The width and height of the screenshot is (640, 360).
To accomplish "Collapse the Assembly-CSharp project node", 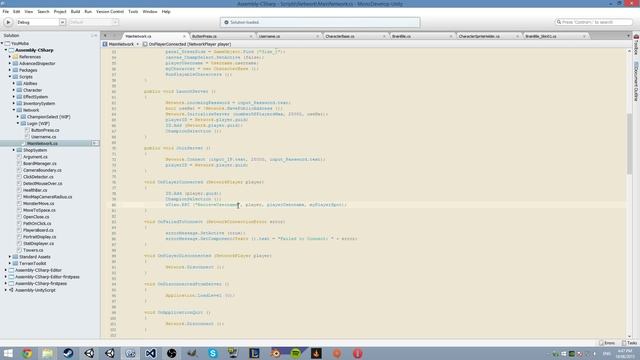I will click(x=6, y=50).
